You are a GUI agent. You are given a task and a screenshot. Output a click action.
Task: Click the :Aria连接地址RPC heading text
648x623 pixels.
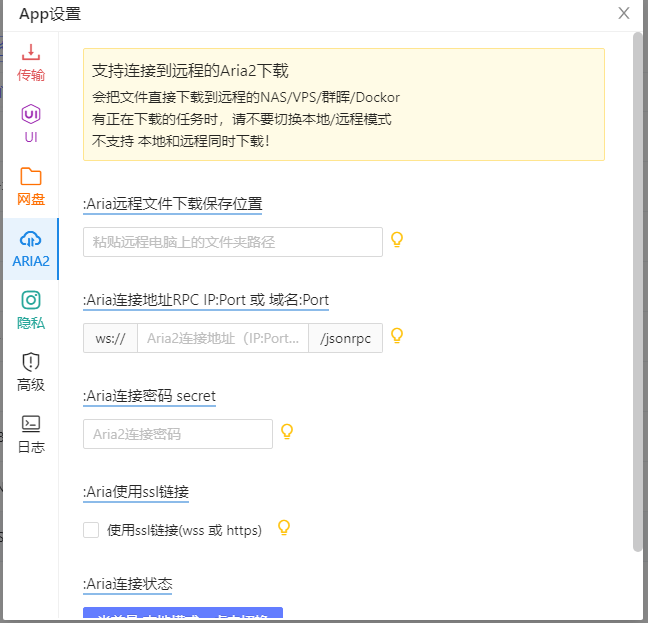(206, 300)
